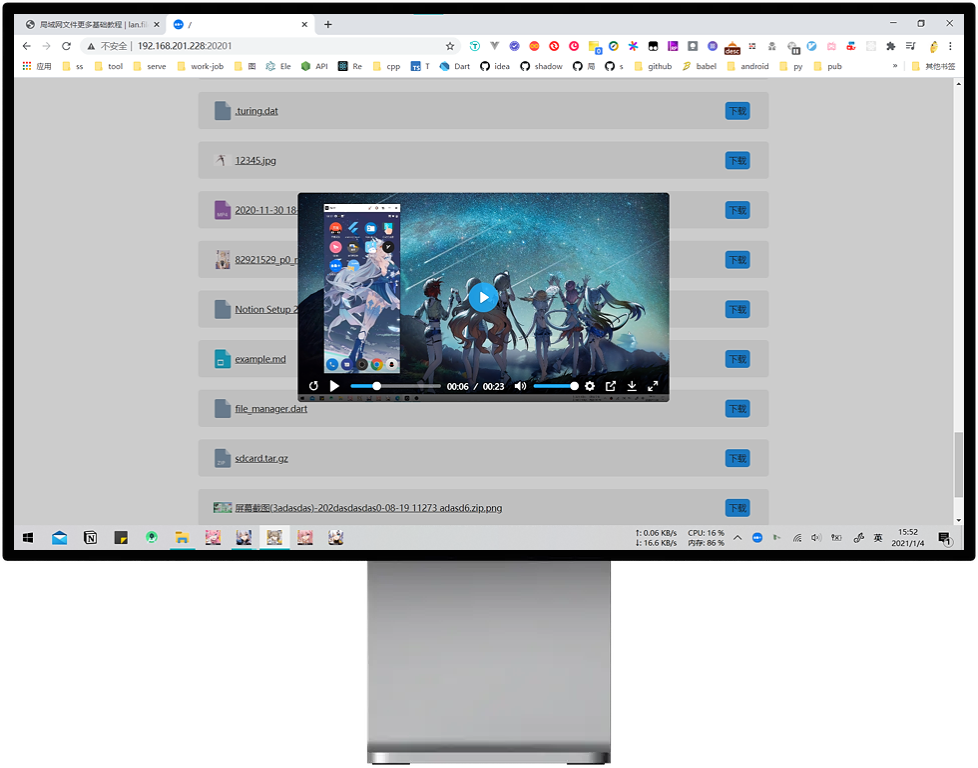Open the example.md file link

[x=260, y=359]
